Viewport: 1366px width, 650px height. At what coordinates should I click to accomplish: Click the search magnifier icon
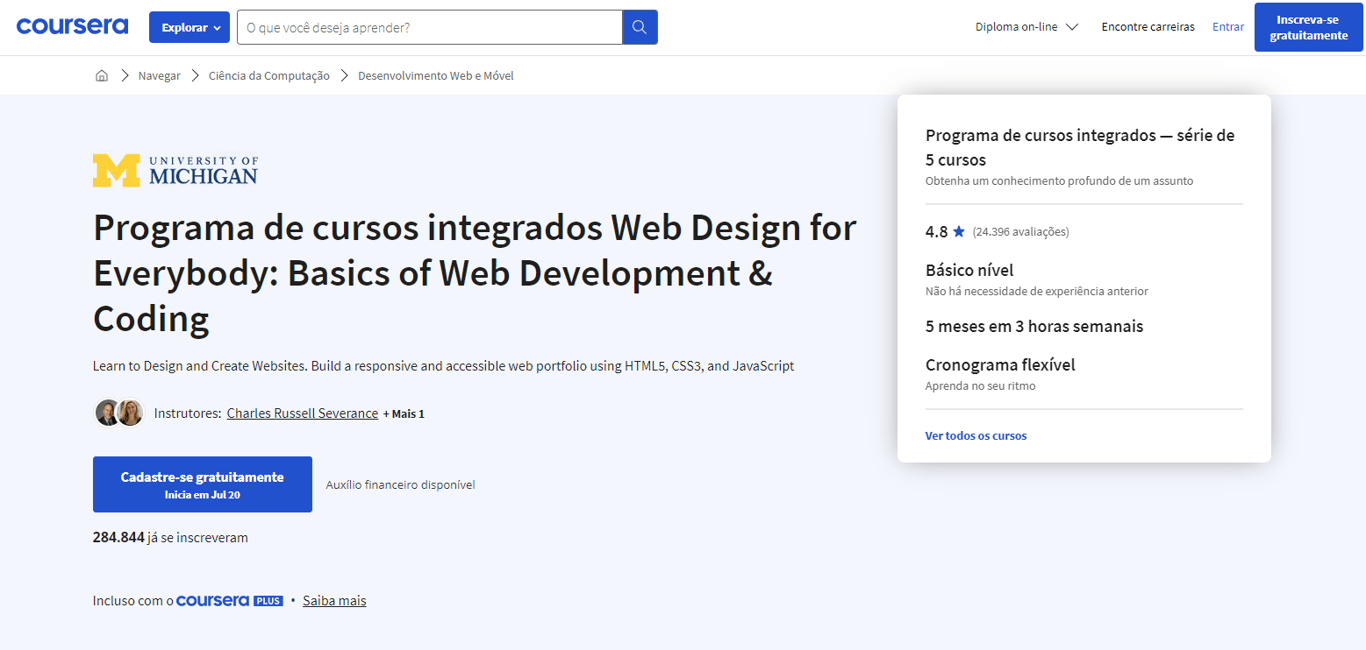click(639, 26)
